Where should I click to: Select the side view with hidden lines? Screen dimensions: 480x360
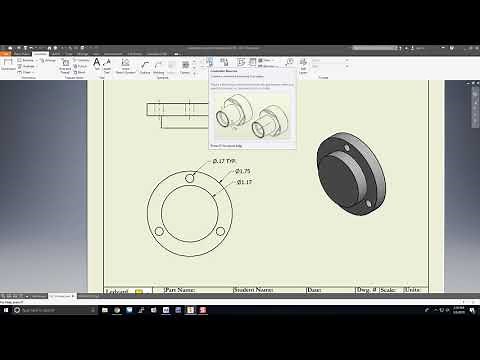point(177,114)
